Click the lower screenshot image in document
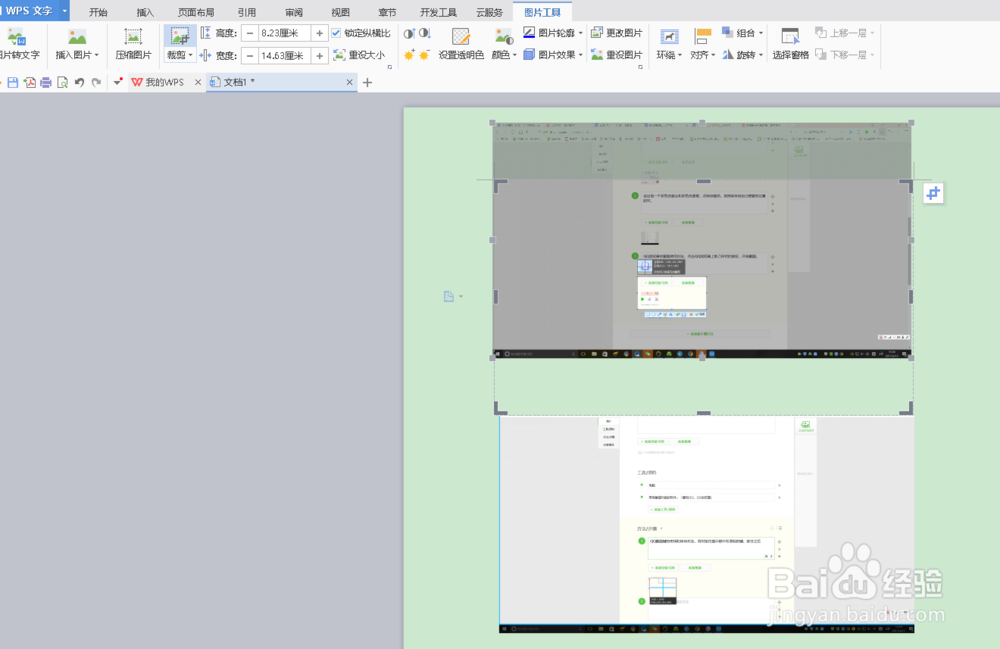The image size is (1000, 649). [x=707, y=524]
